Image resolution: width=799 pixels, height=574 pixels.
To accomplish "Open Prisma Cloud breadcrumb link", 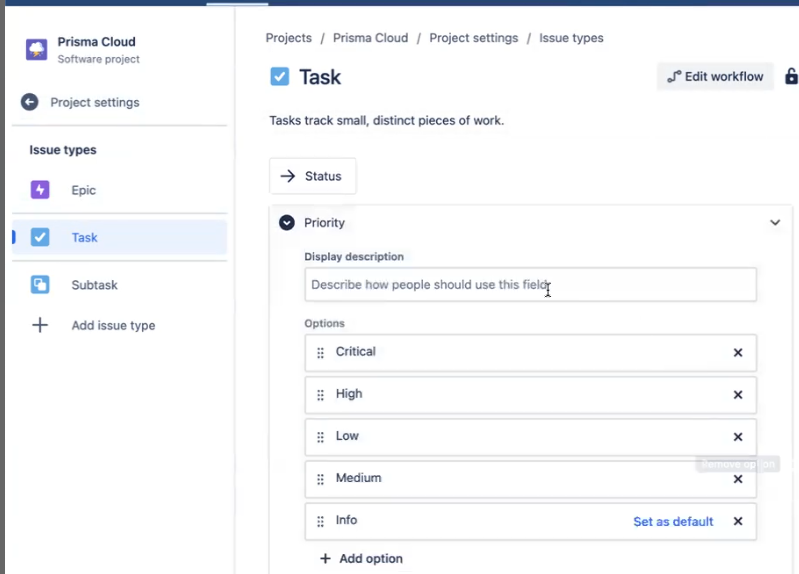I will (x=370, y=38).
